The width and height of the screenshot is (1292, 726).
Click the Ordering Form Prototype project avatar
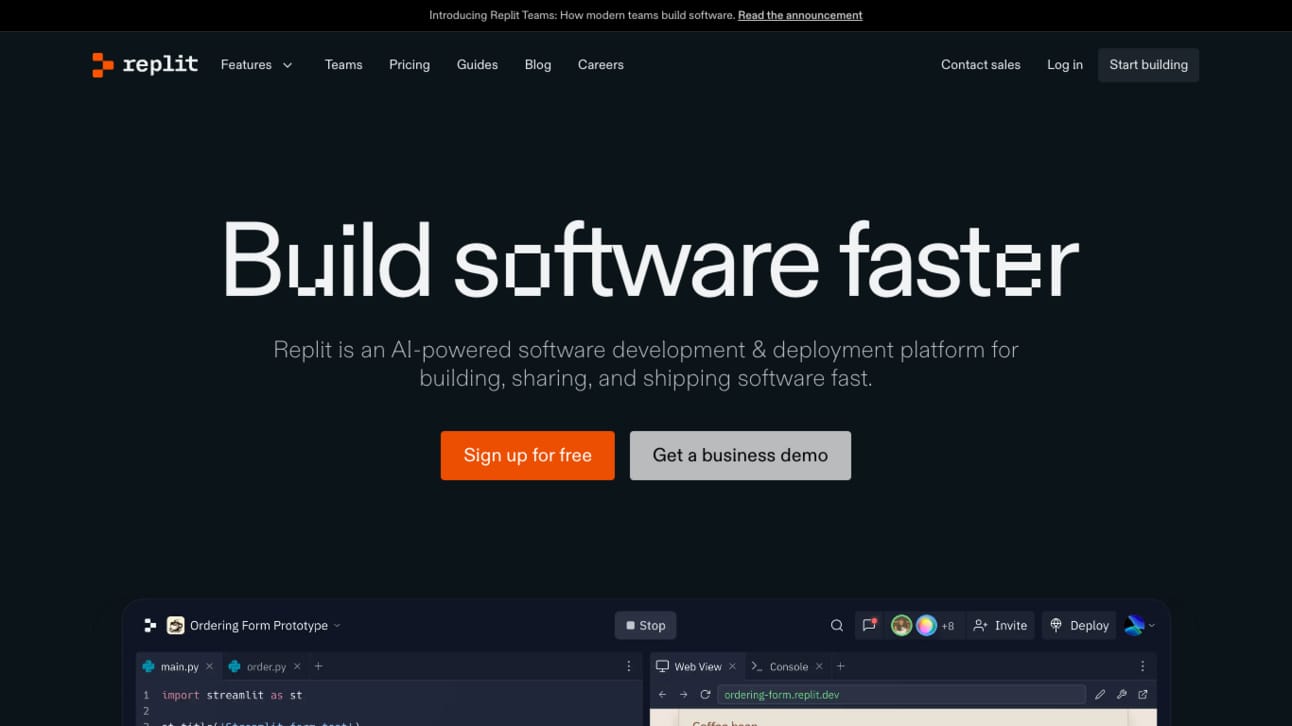(x=176, y=626)
